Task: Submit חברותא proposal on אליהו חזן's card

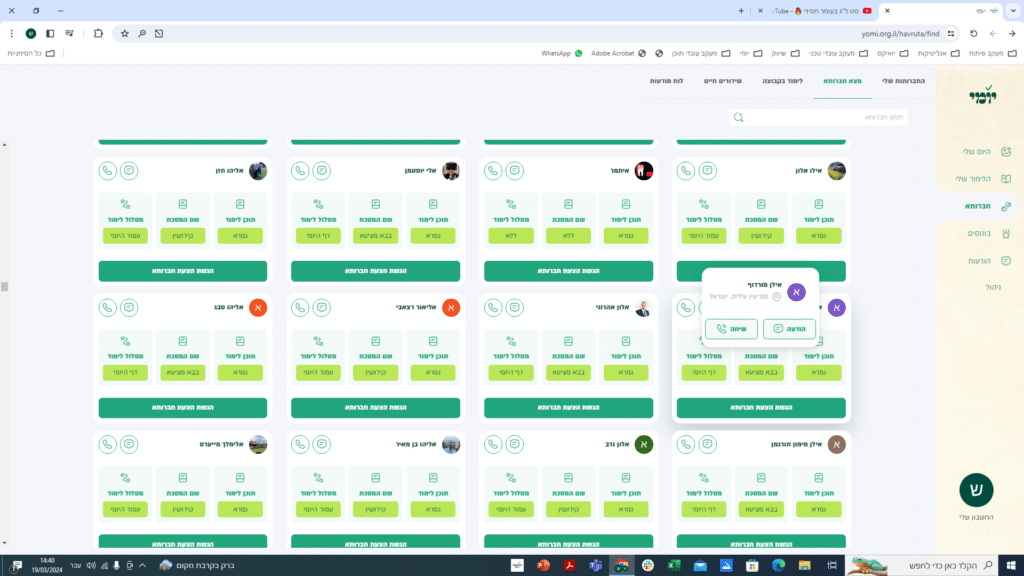Action: [183, 271]
